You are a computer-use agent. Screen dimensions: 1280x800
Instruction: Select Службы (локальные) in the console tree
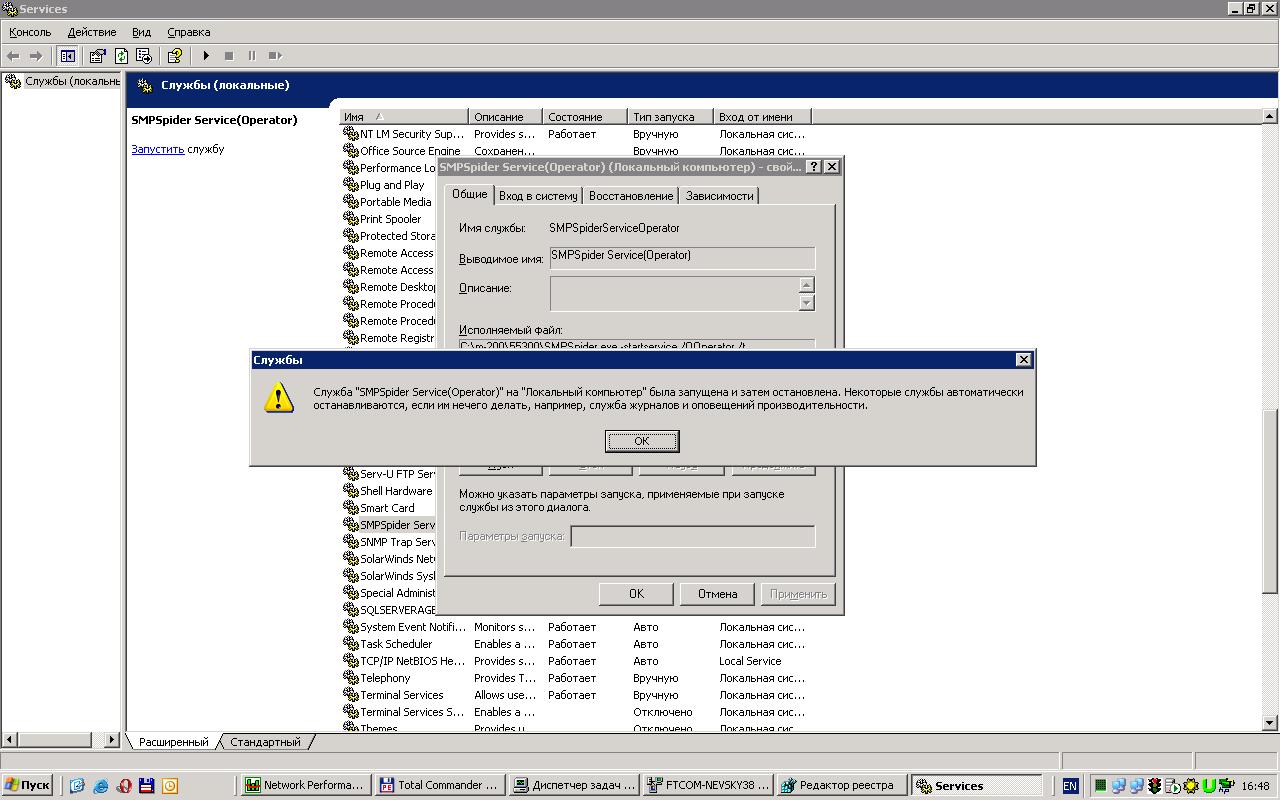[71, 81]
